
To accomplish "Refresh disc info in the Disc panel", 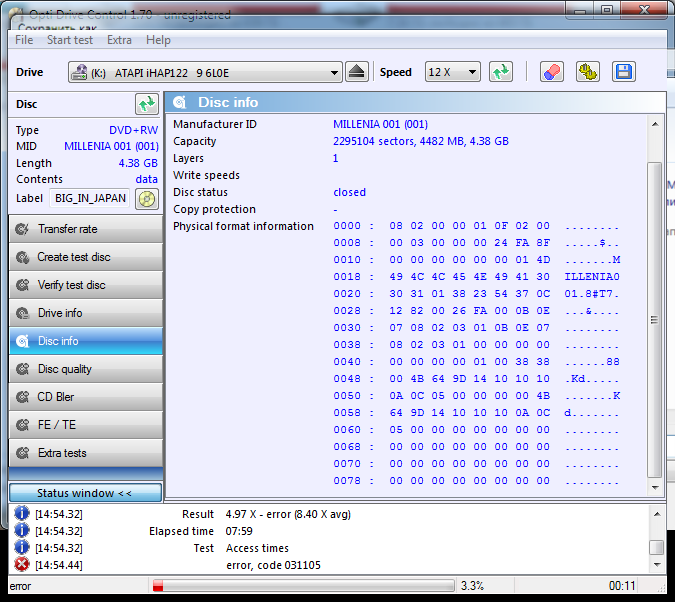I will (x=147, y=104).
